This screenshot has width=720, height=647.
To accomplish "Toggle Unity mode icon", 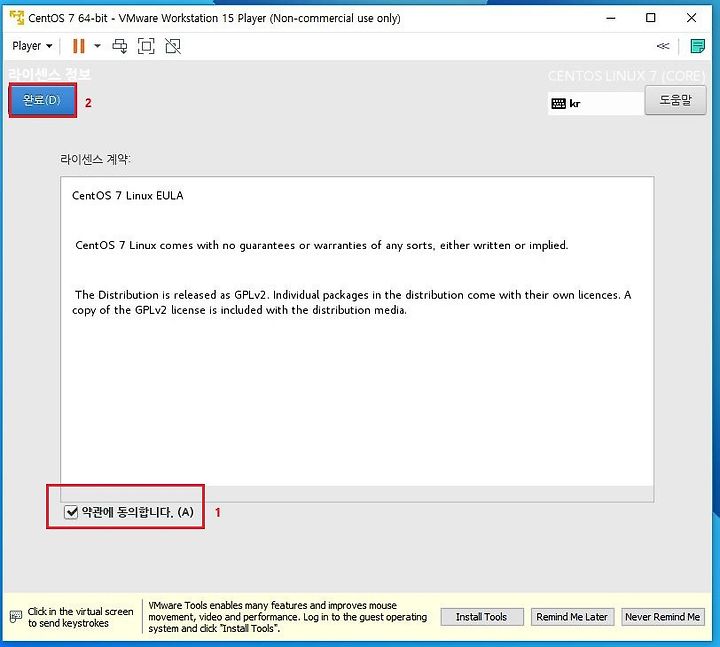I will (x=173, y=46).
